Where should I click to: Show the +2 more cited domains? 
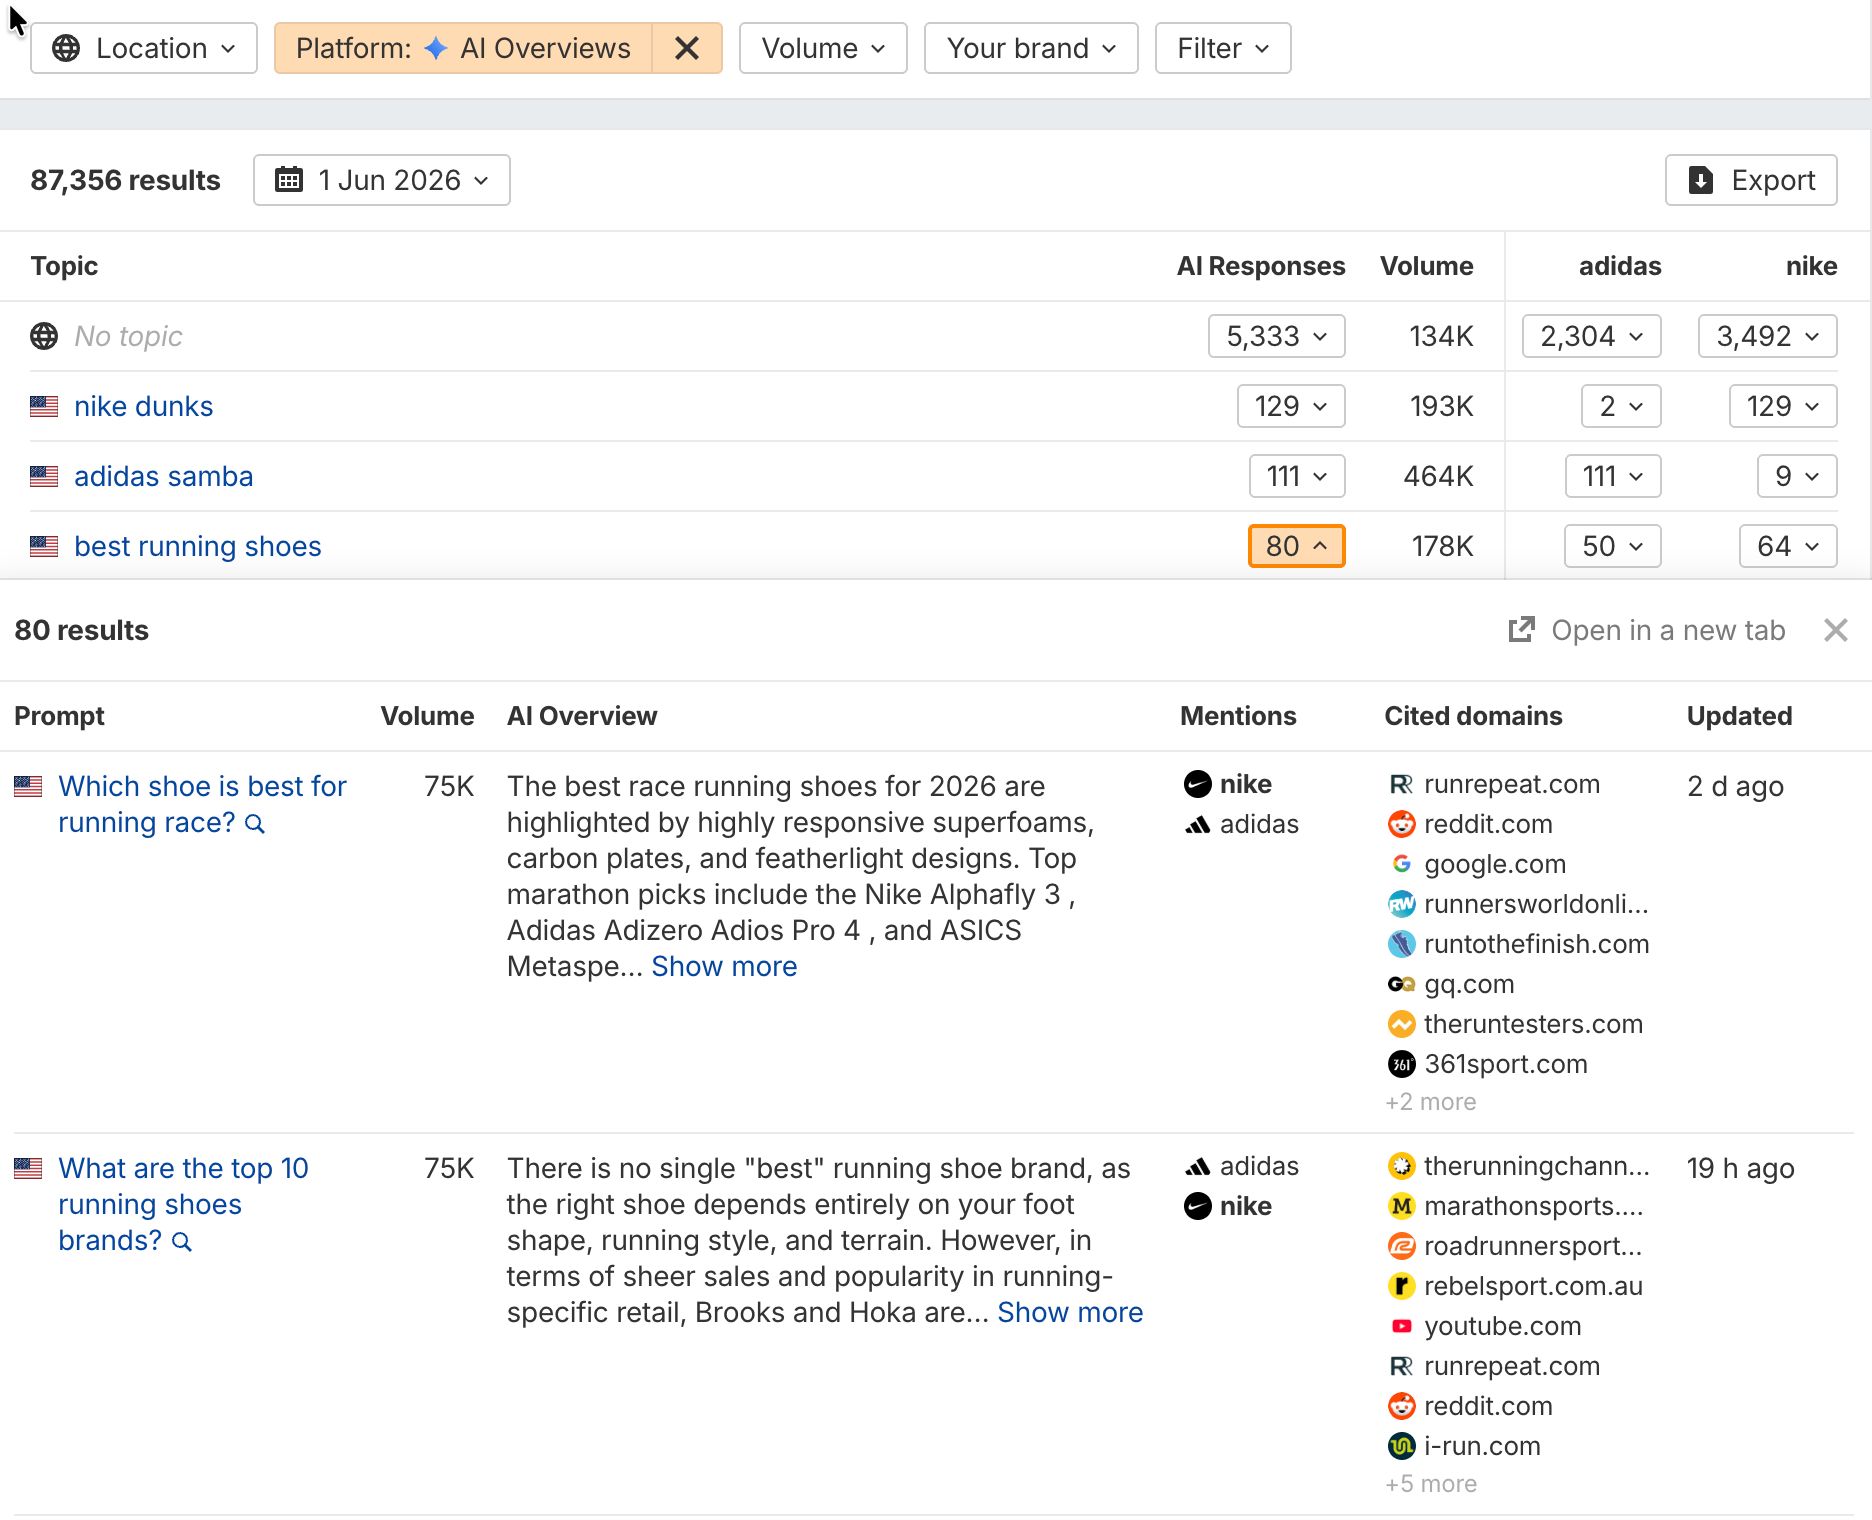coord(1431,1102)
